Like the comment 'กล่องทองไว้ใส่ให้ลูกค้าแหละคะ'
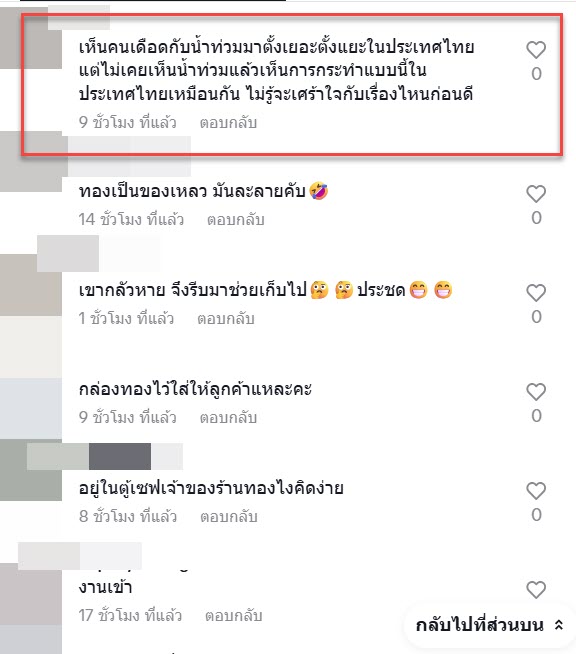The width and height of the screenshot is (576, 654). tap(536, 392)
